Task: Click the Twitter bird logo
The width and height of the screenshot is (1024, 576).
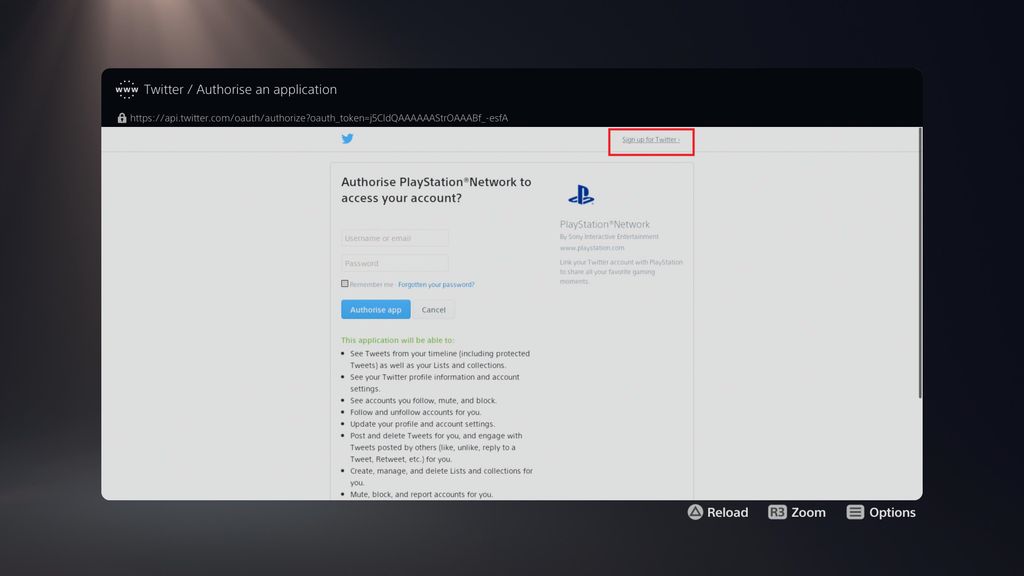Action: 347,139
